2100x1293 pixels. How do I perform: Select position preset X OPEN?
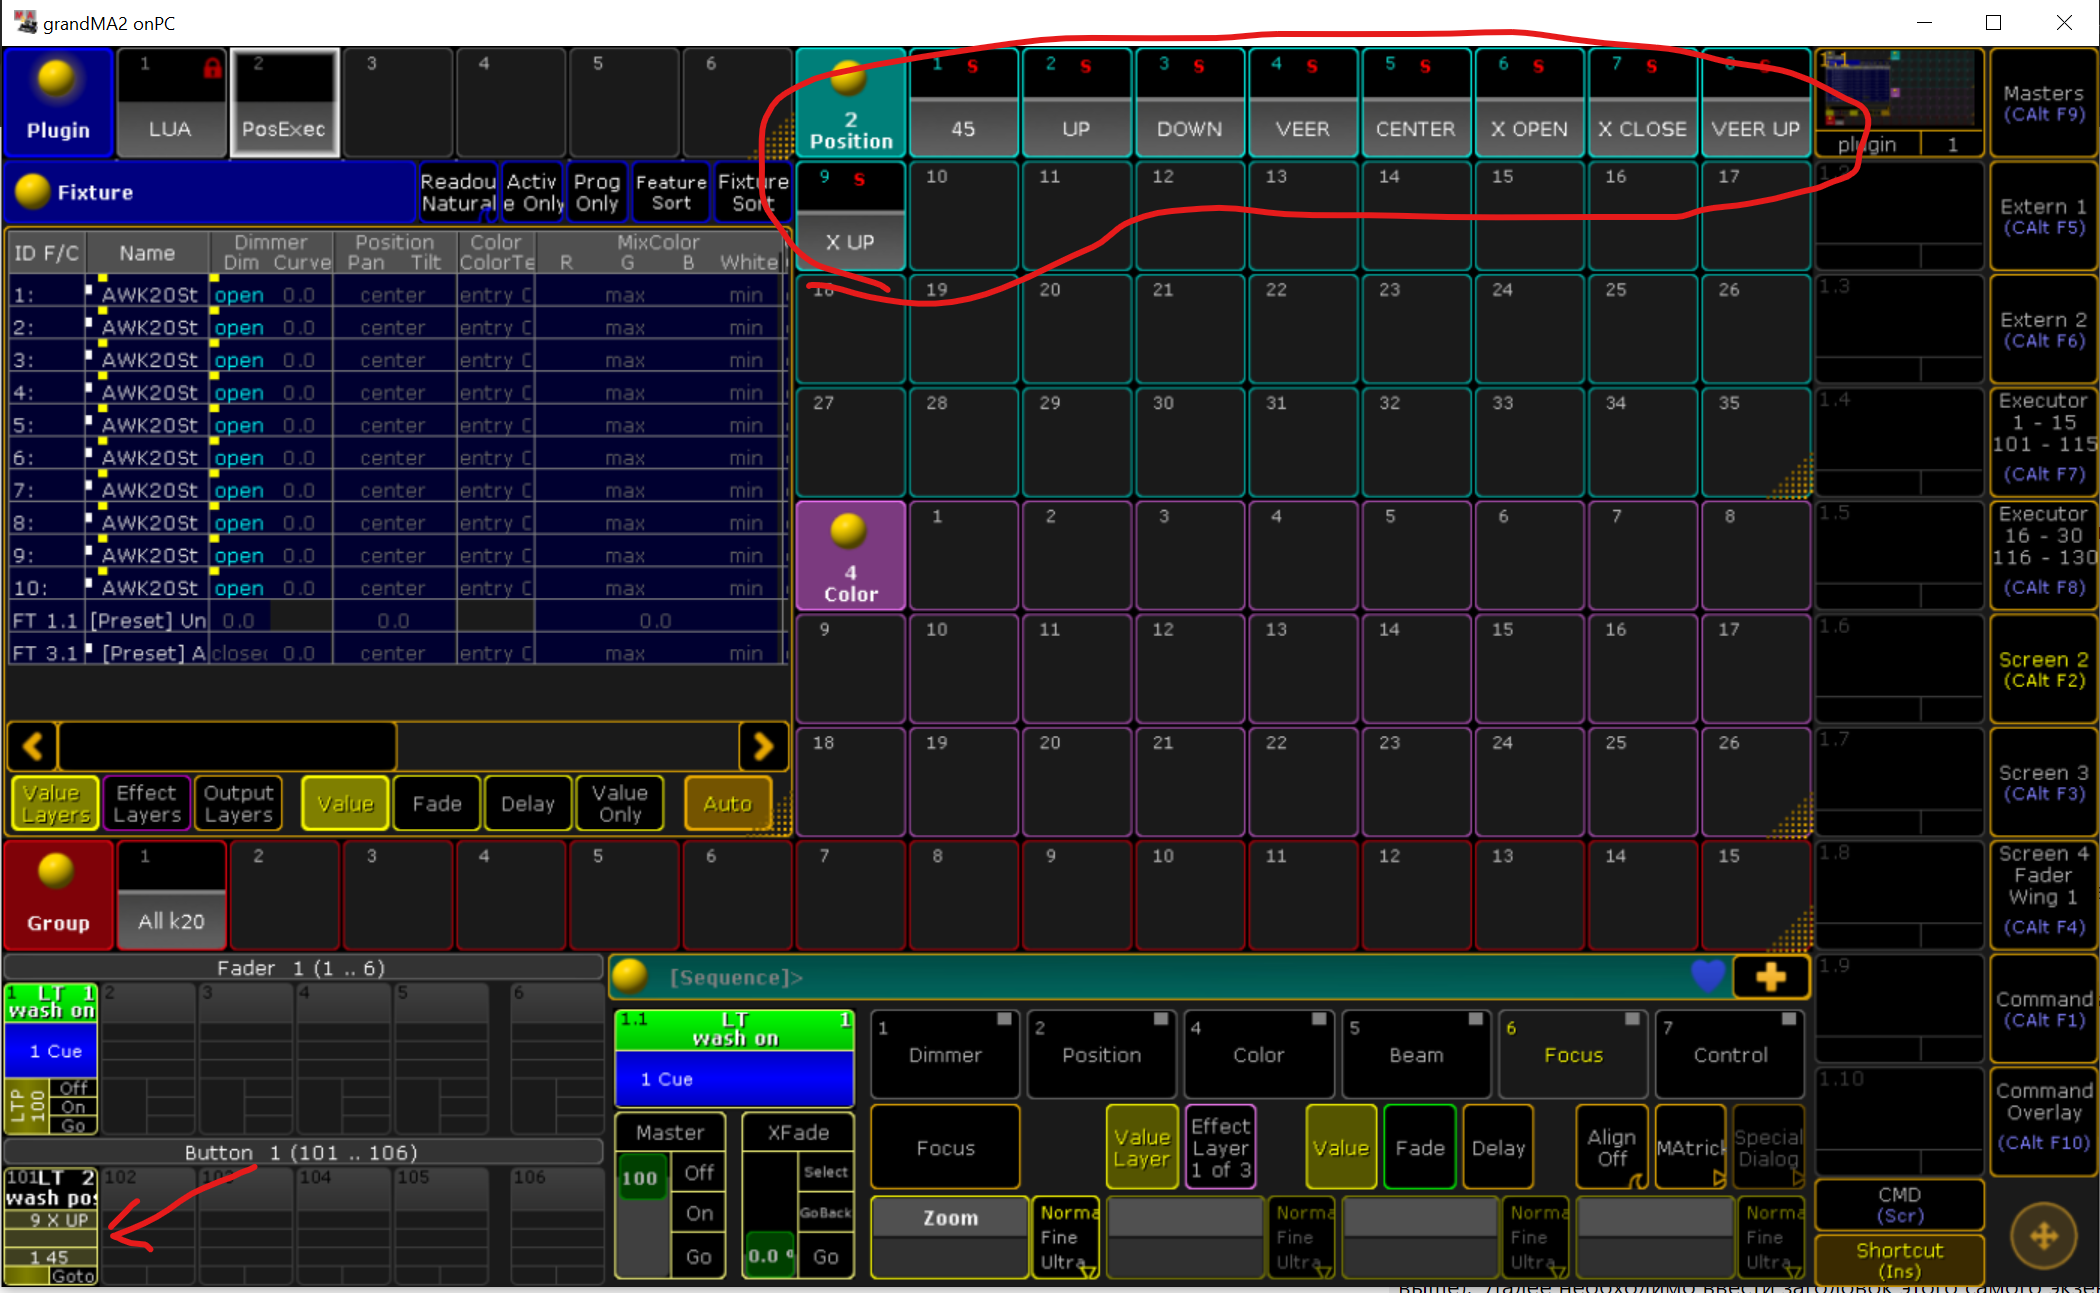pos(1529,103)
